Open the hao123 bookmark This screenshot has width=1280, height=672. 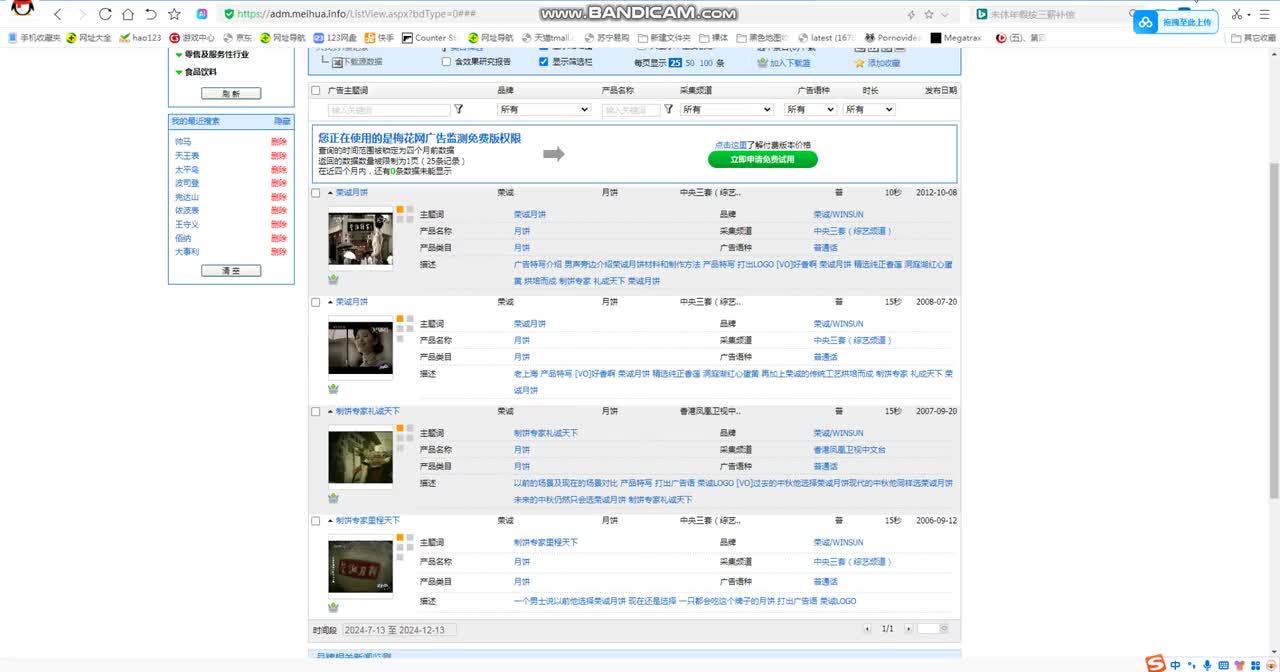click(x=139, y=38)
